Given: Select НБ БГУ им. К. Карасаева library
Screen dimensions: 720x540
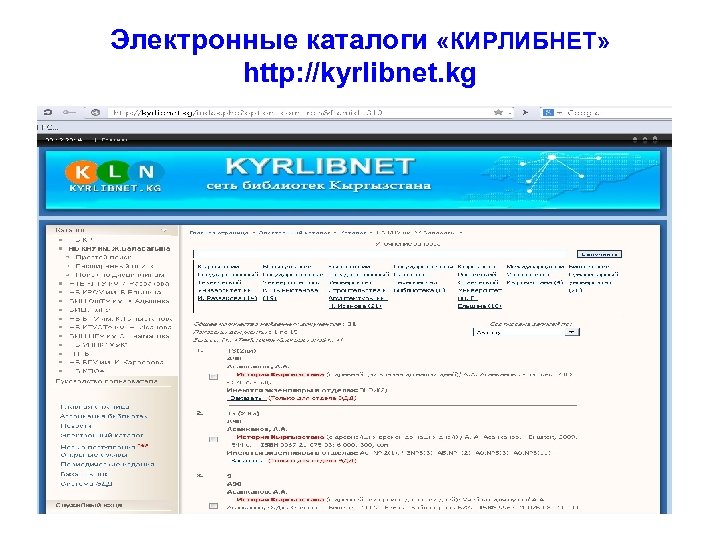Looking at the screenshot, I should point(116,362).
